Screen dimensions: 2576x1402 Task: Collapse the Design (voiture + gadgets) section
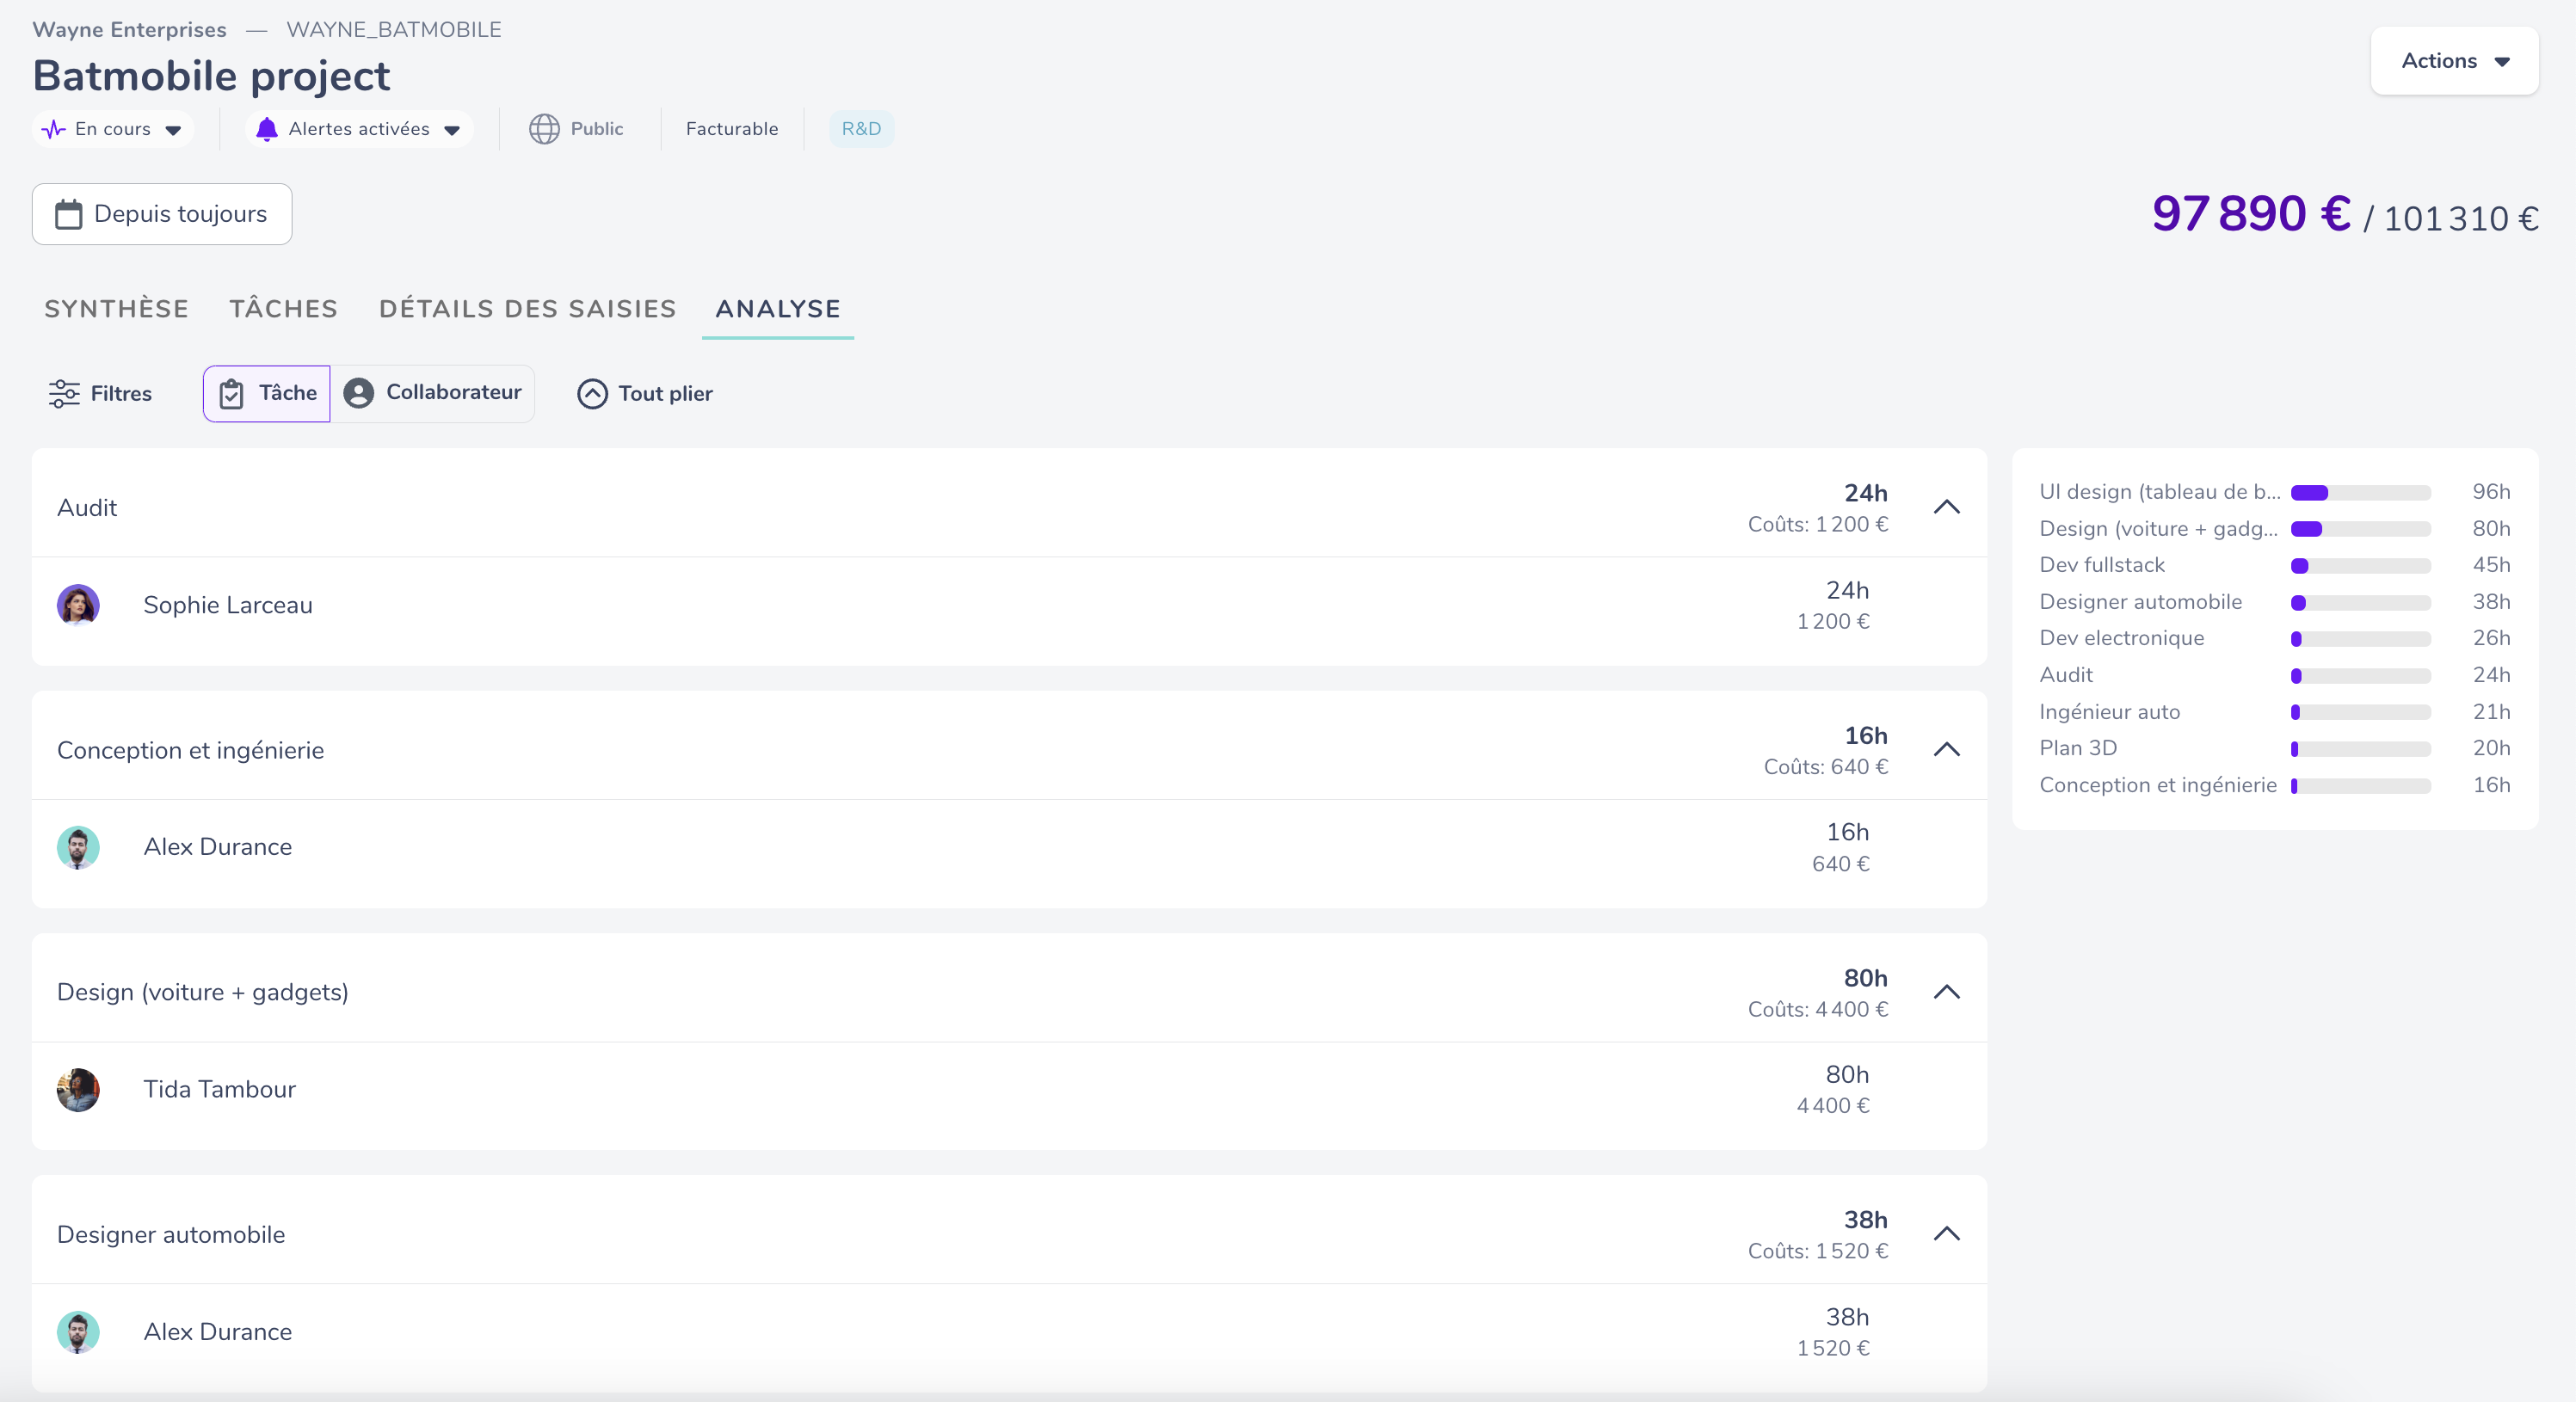[1947, 992]
